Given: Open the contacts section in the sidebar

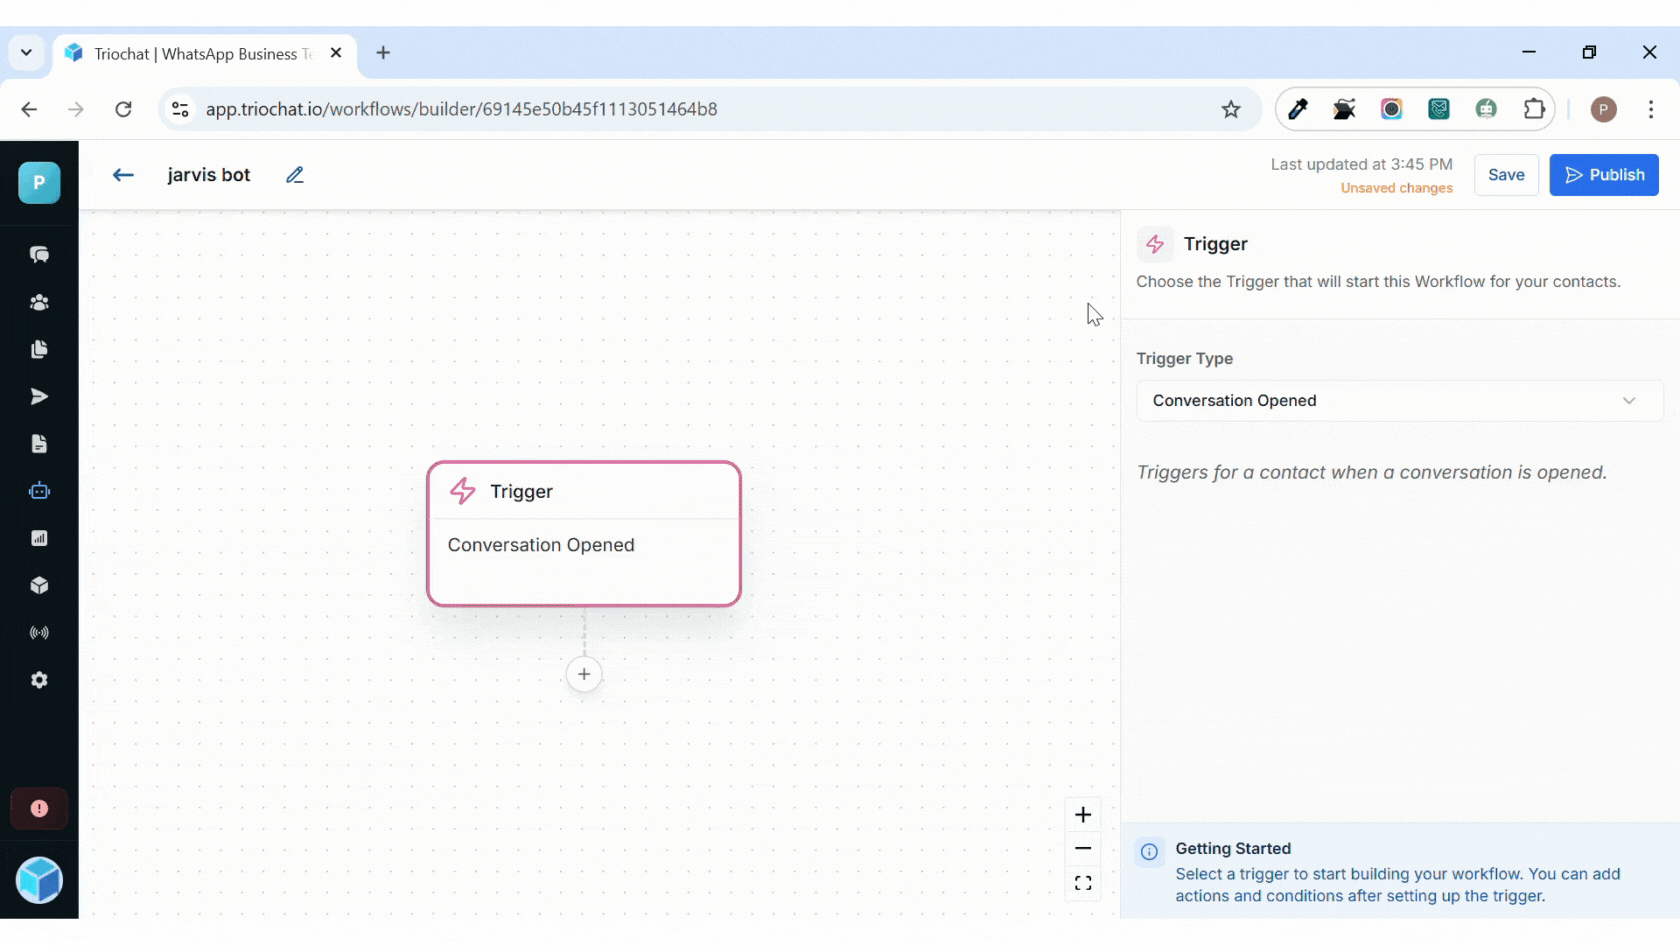Looking at the screenshot, I should click(x=39, y=302).
